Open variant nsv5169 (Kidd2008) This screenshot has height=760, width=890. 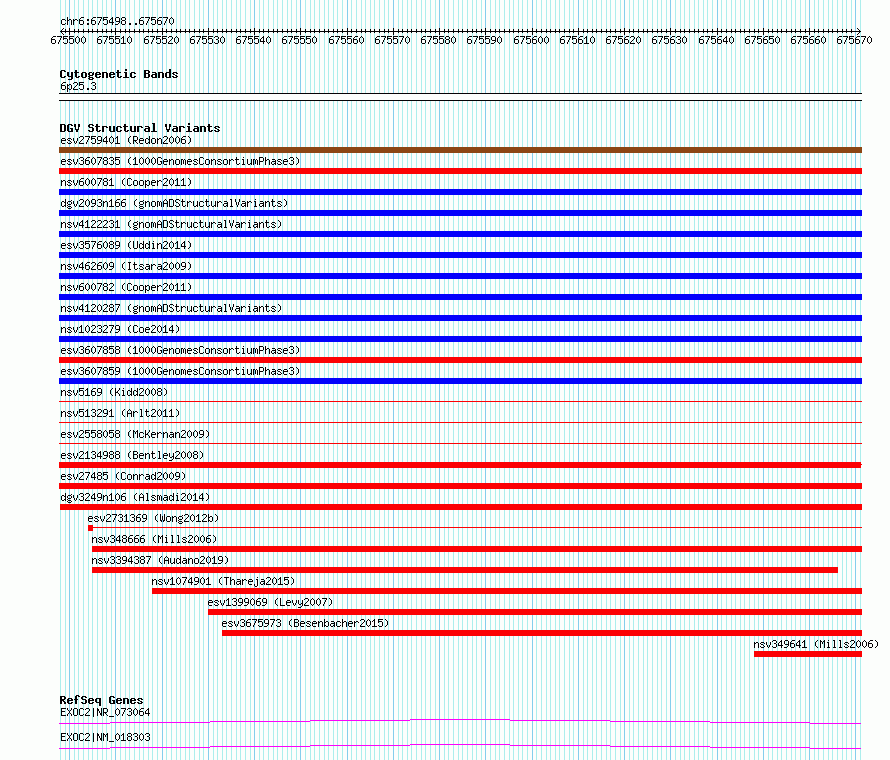(114, 392)
